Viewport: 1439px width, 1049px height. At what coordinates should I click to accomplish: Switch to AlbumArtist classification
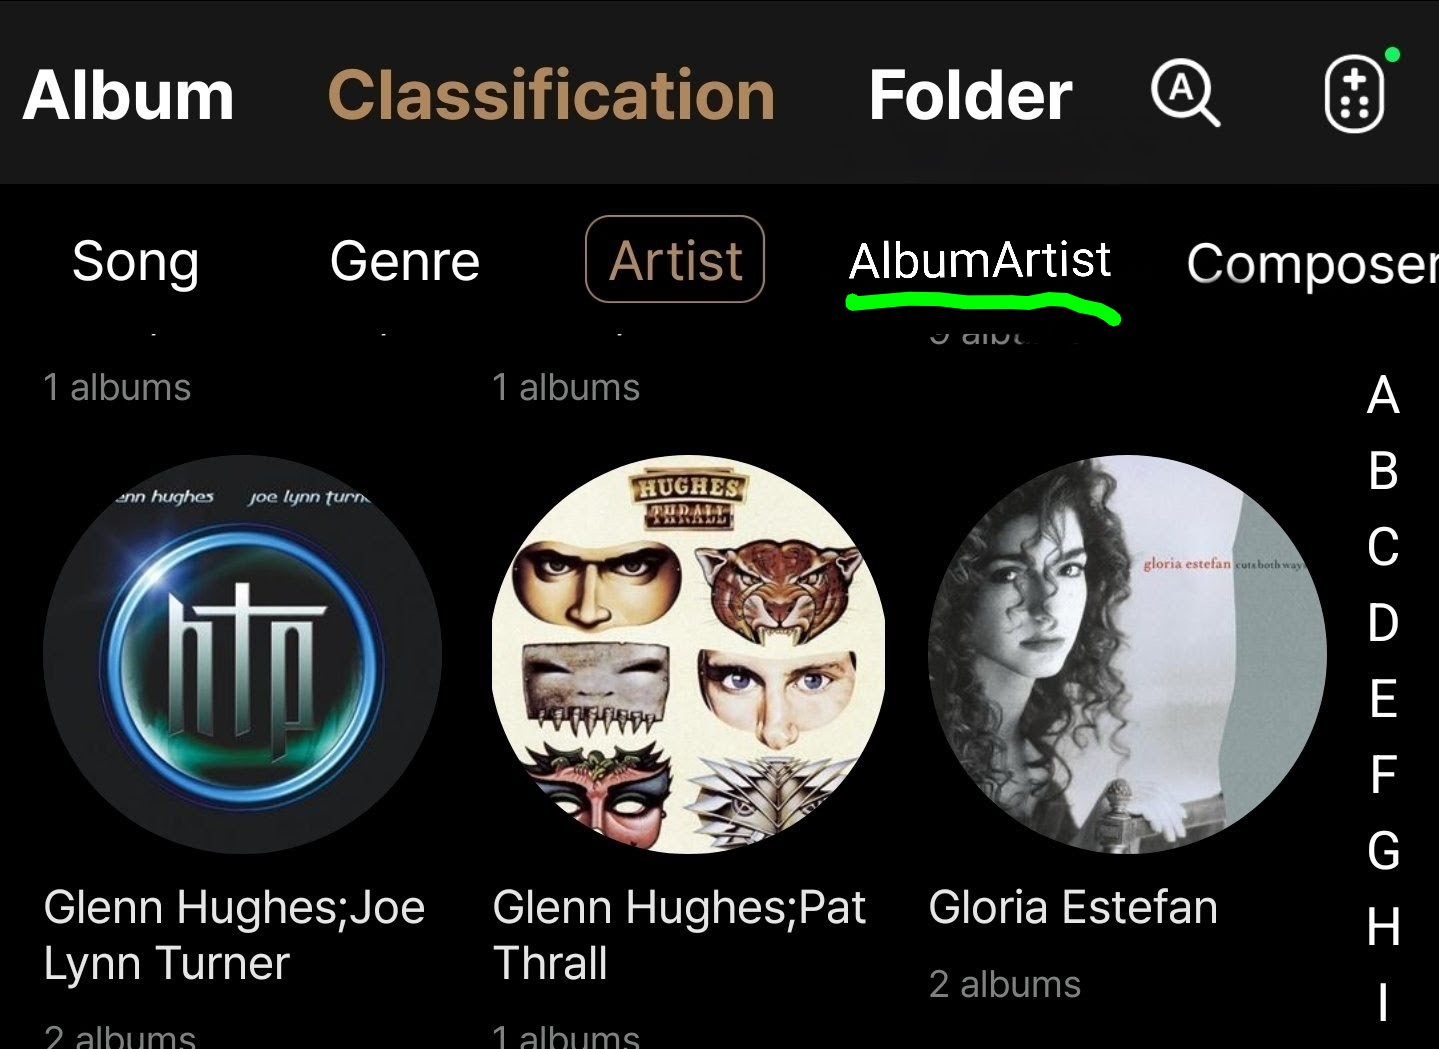coord(979,261)
